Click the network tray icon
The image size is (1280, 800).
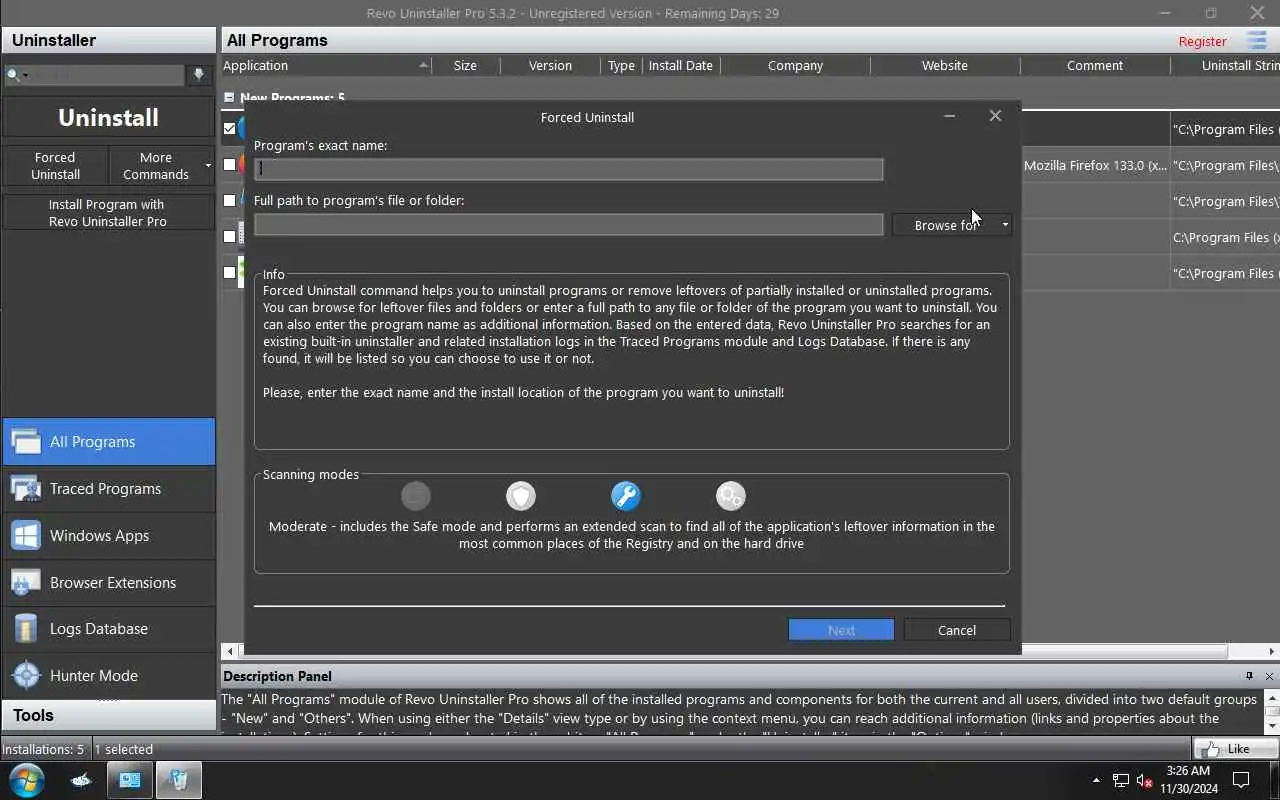pyautogui.click(x=1121, y=780)
